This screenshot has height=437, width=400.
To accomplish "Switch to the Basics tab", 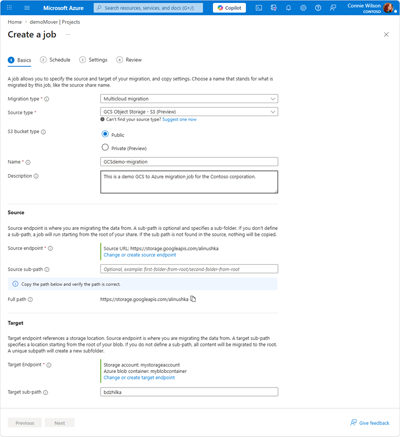I will click(20, 60).
